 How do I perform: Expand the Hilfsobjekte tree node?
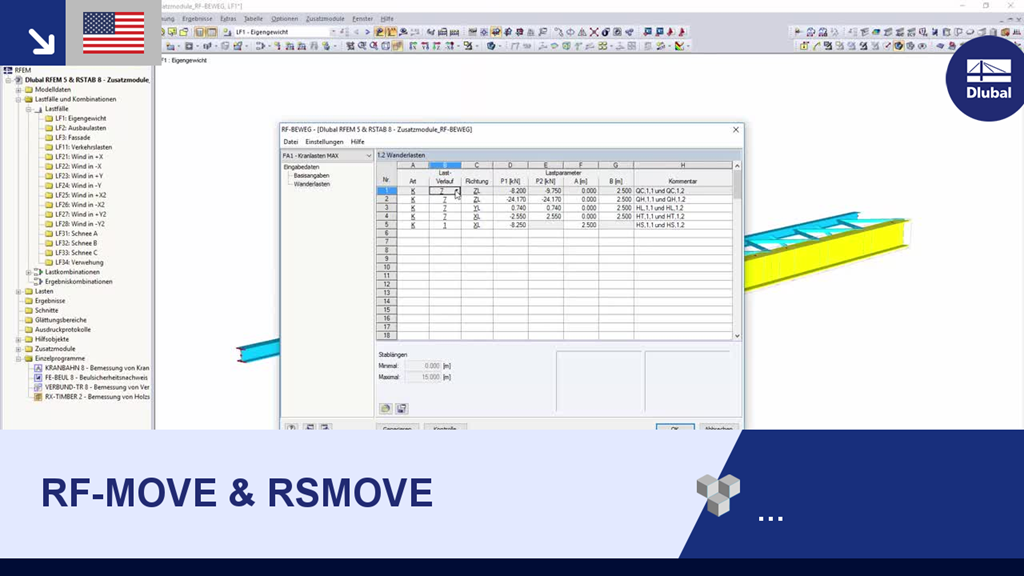pyautogui.click(x=18, y=340)
